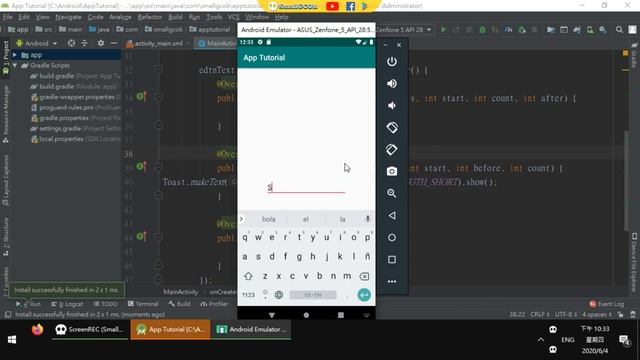
Task: Show hidden tray icons chevron
Action: tap(541, 340)
